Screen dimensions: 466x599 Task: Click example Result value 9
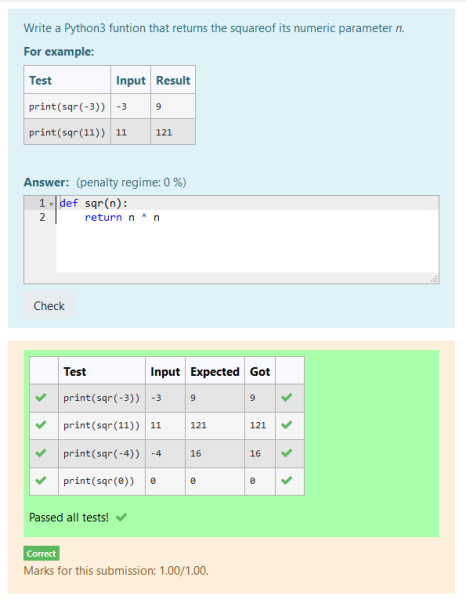[x=159, y=107]
